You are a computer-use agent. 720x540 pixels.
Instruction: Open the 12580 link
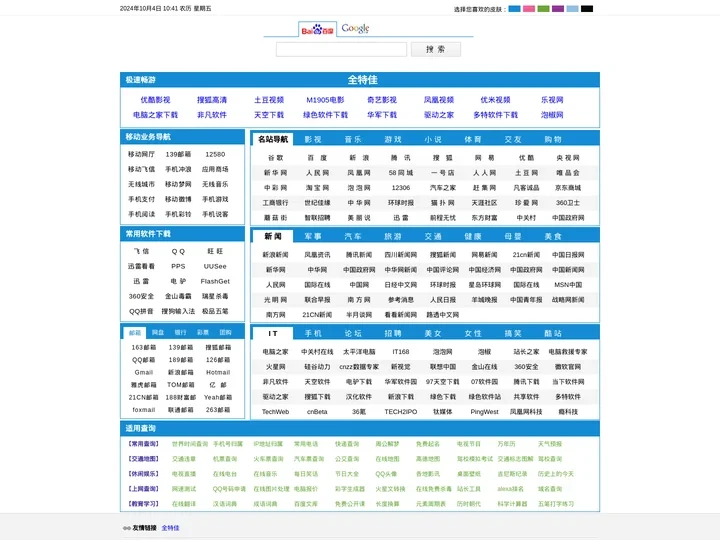215,154
